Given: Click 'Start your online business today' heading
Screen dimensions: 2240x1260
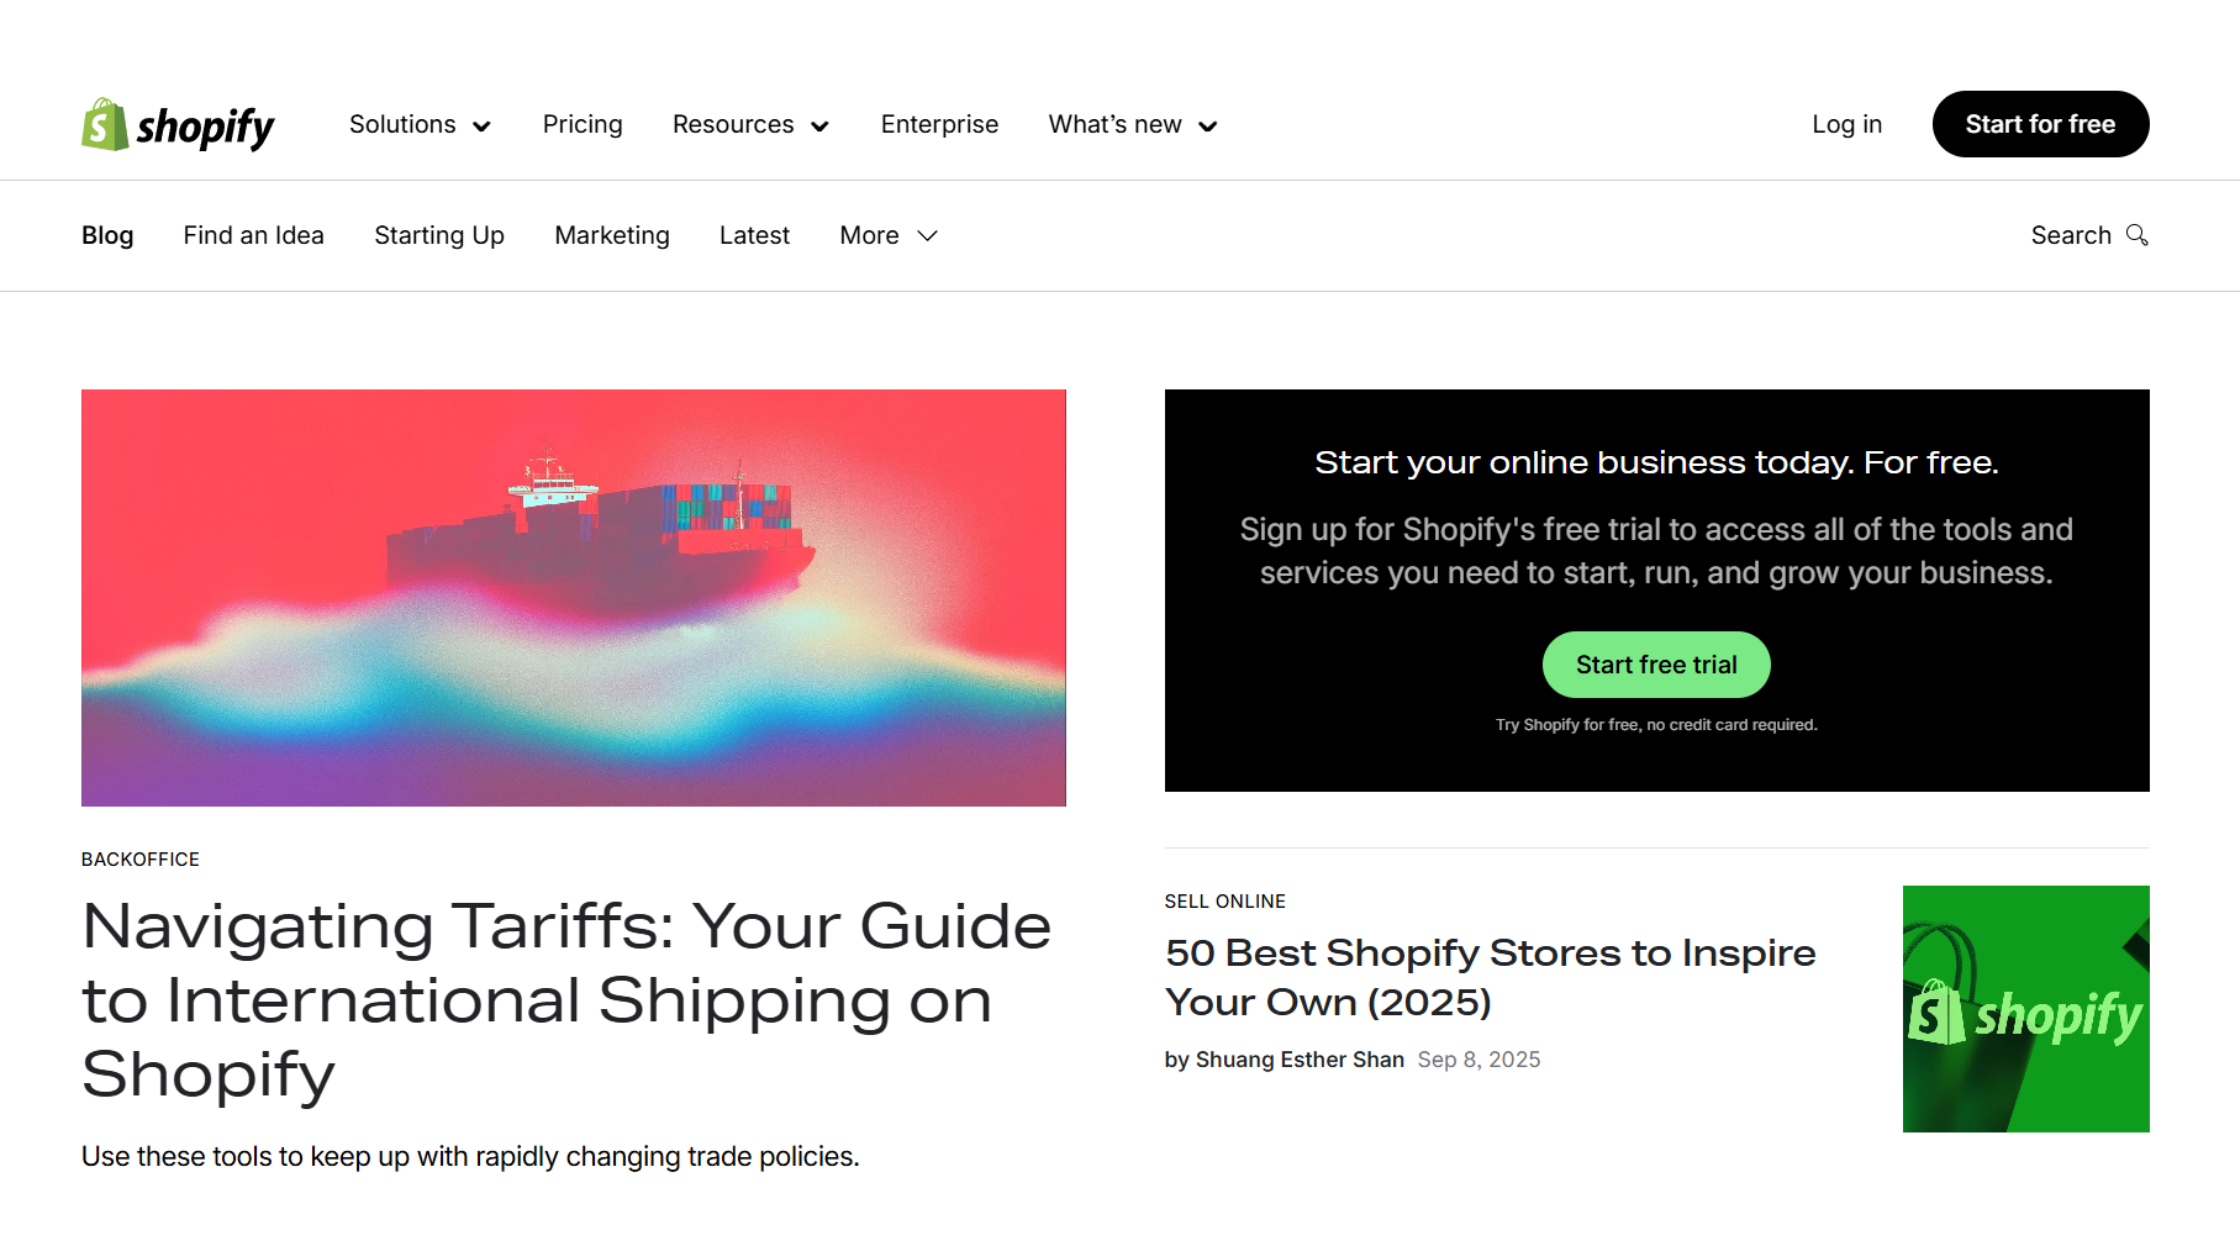Looking at the screenshot, I should pyautogui.click(x=1656, y=463).
